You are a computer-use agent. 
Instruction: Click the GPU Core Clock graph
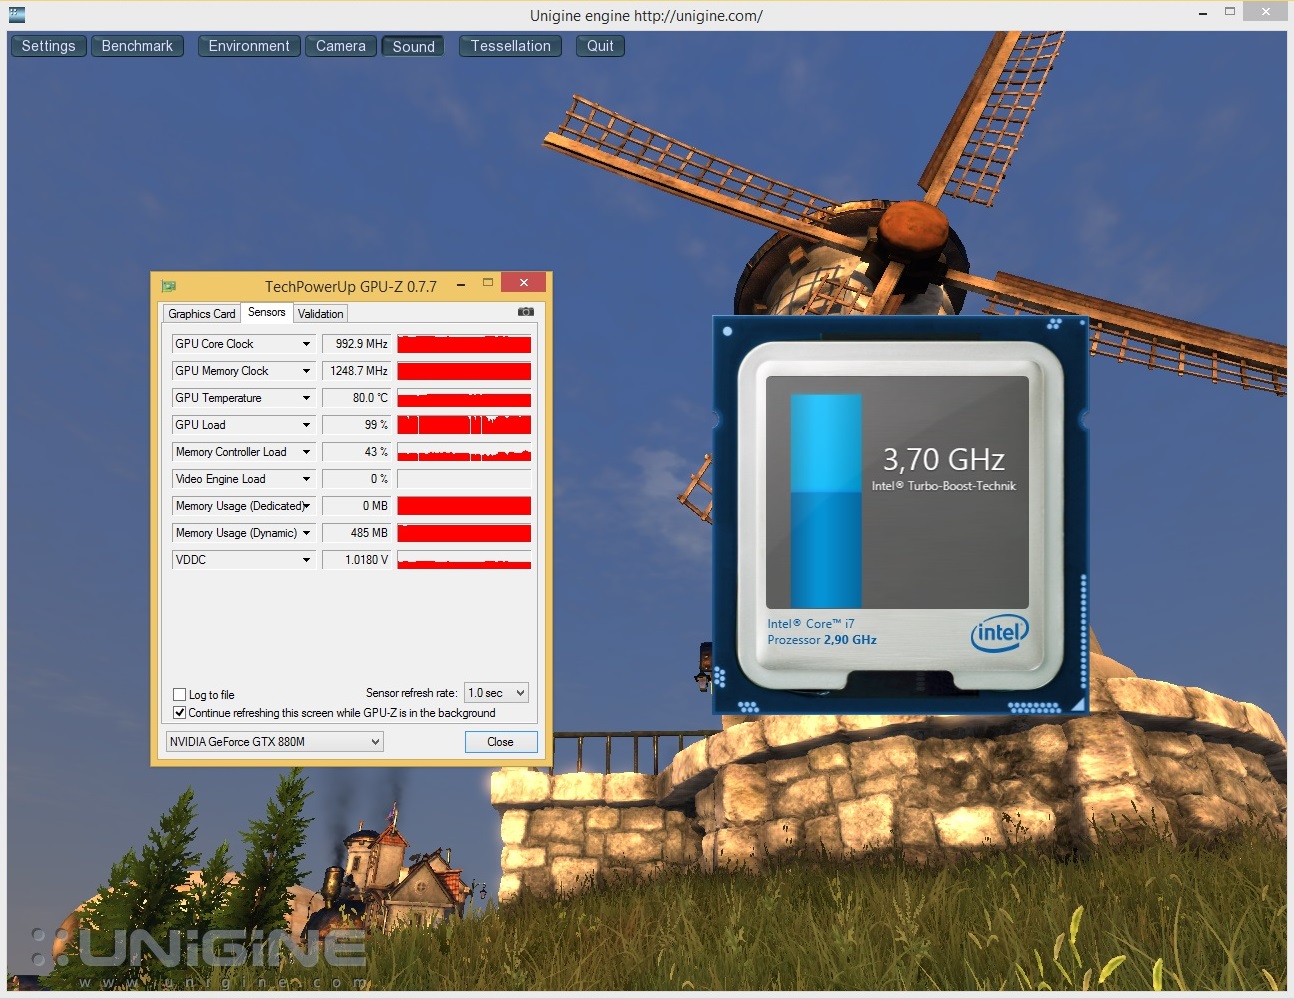click(464, 344)
